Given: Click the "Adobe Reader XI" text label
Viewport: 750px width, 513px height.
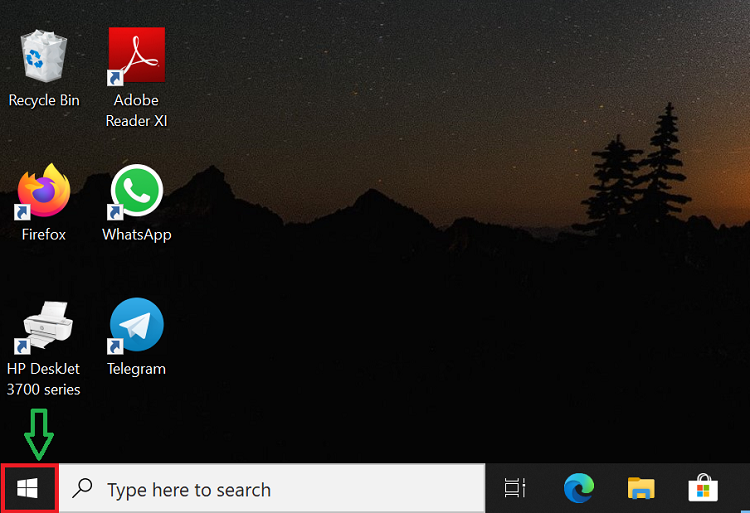Looking at the screenshot, I should (x=136, y=111).
